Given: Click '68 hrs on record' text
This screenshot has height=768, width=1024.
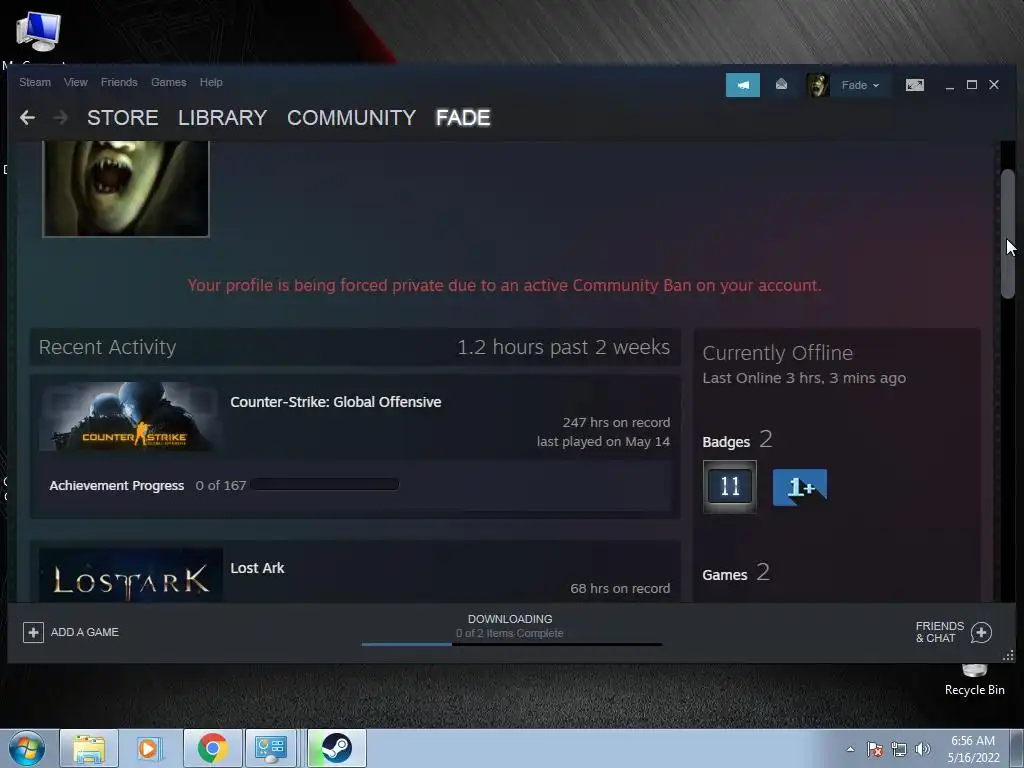Looking at the screenshot, I should point(620,588).
